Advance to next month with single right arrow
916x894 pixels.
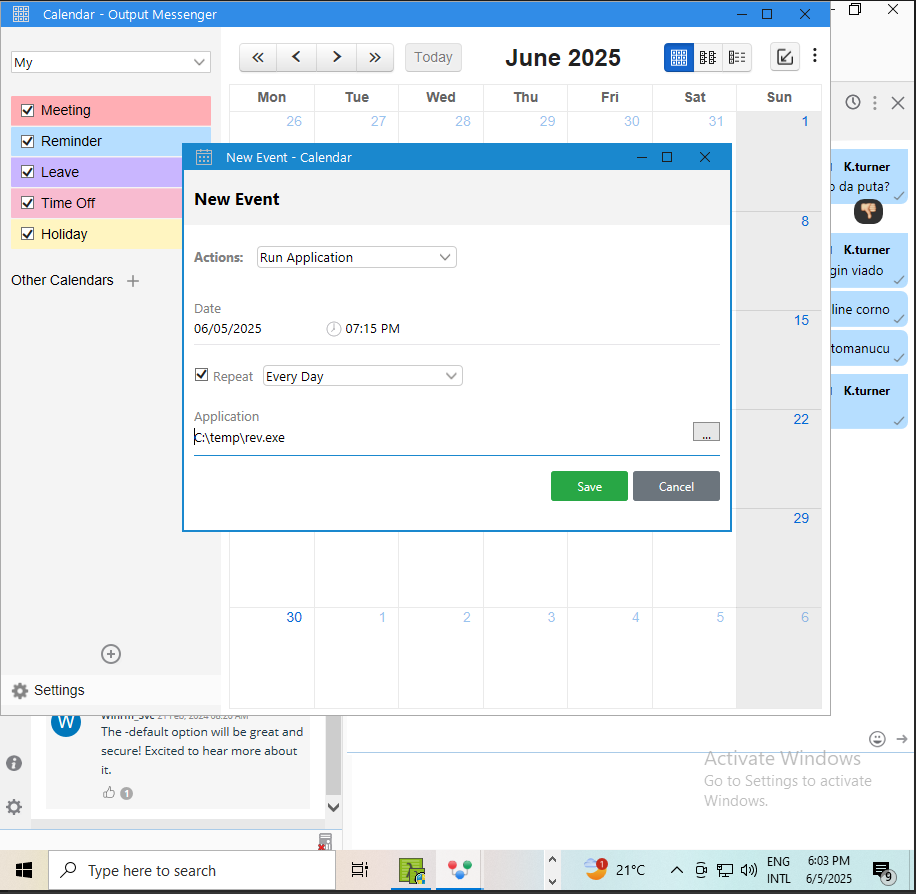[x=337, y=57]
